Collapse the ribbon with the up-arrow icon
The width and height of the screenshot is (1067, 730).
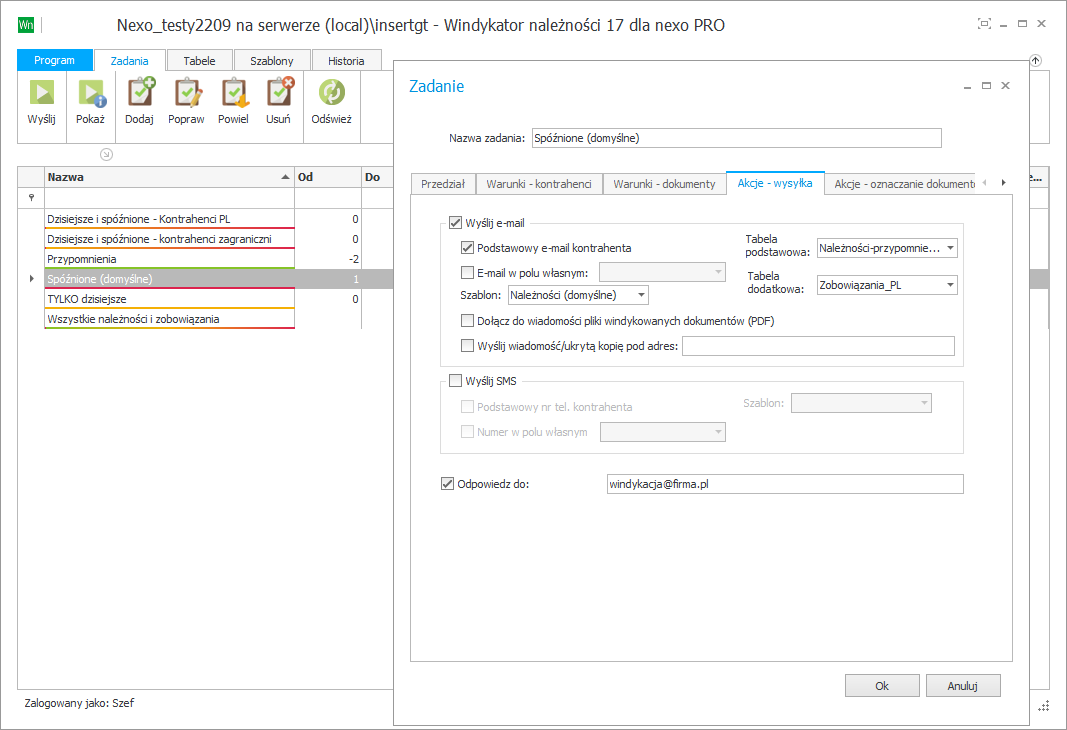point(1035,61)
